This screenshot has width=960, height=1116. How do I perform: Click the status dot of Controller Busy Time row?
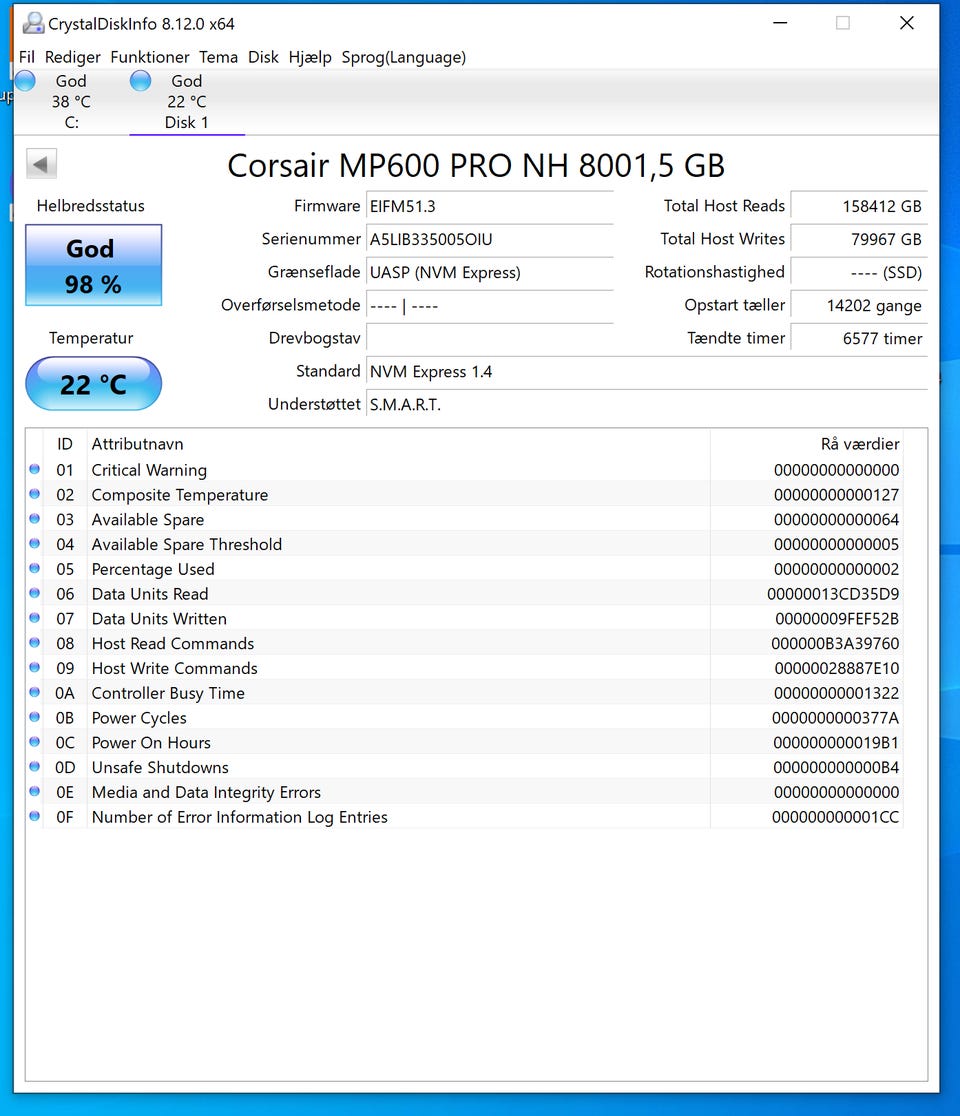34,693
